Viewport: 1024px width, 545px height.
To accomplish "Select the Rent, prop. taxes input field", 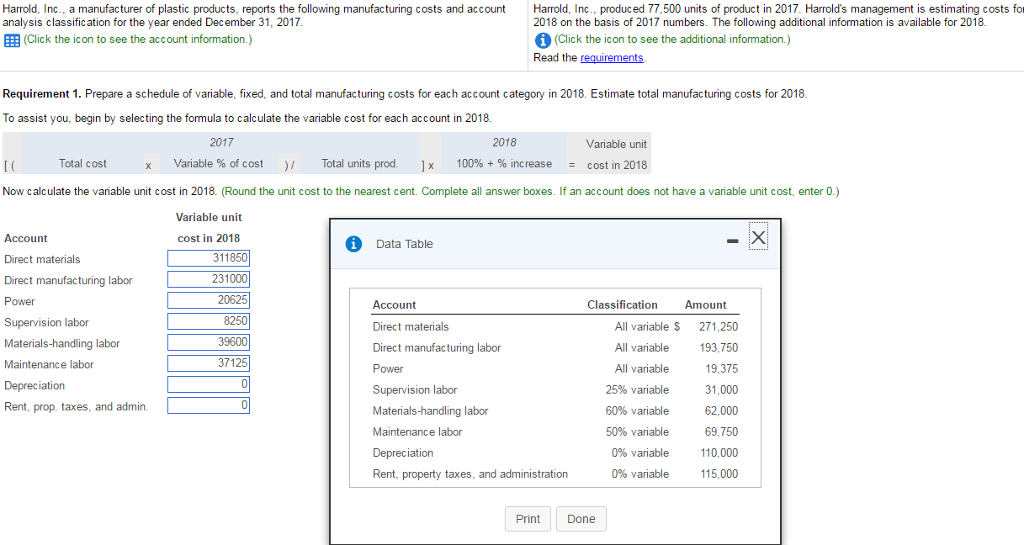I will pyautogui.click(x=208, y=405).
